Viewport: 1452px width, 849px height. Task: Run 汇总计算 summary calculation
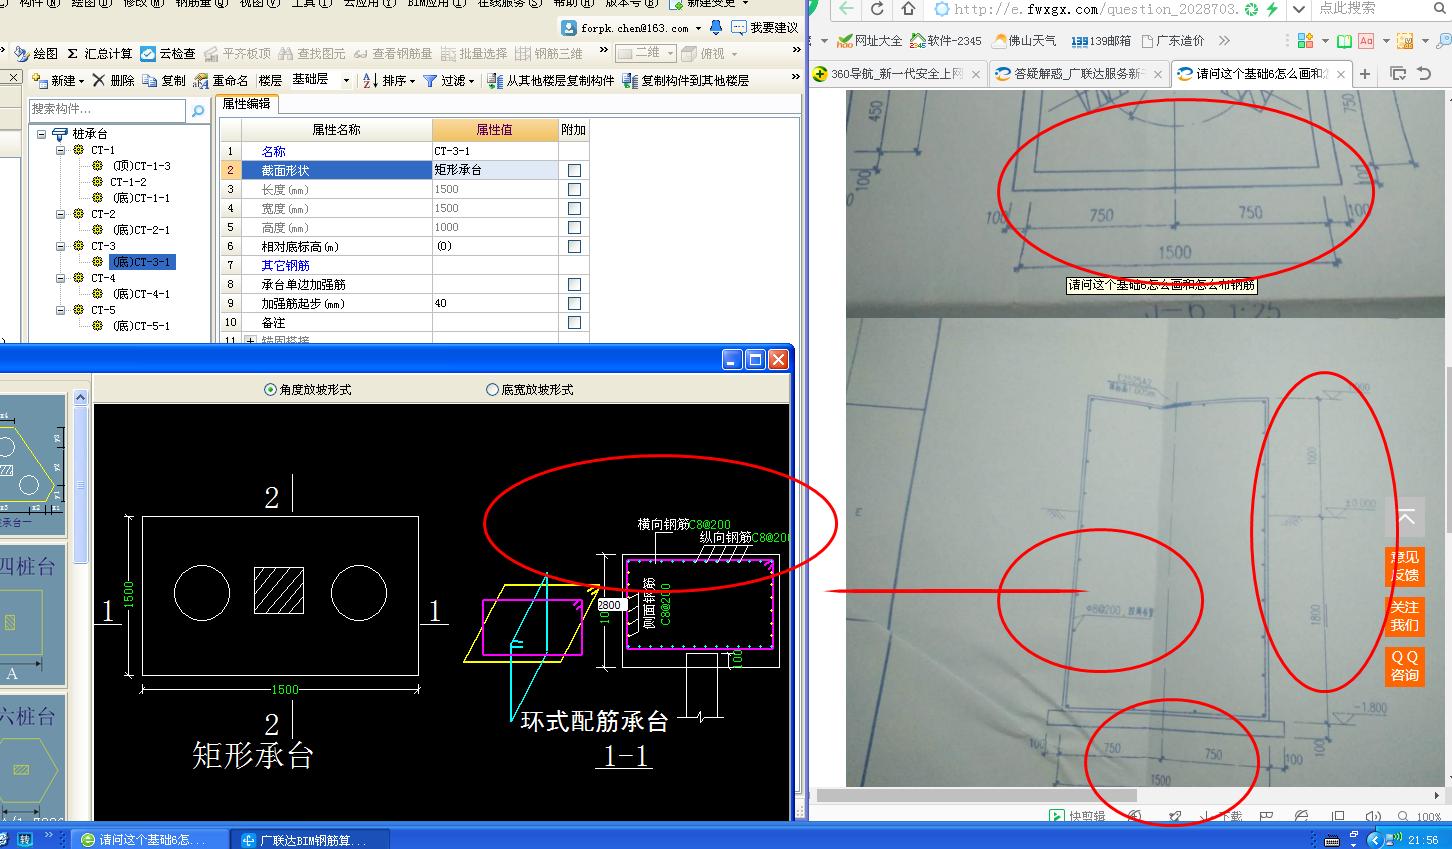pyautogui.click(x=100, y=53)
